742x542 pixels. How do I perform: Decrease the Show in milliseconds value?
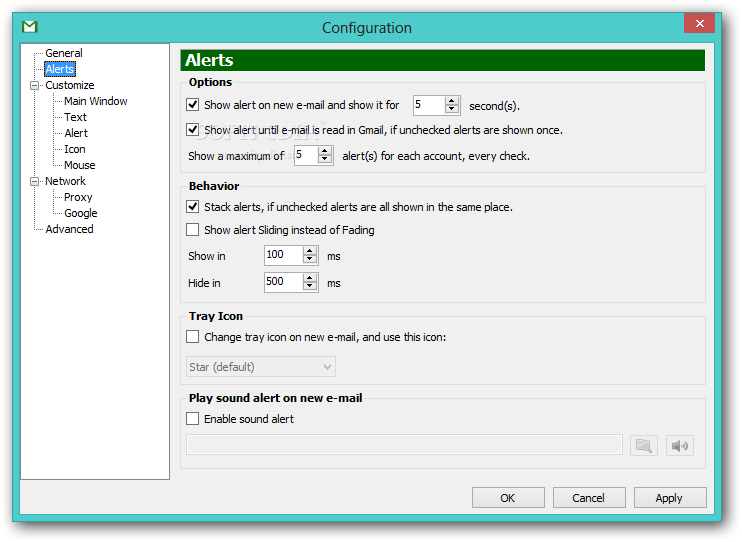309,260
